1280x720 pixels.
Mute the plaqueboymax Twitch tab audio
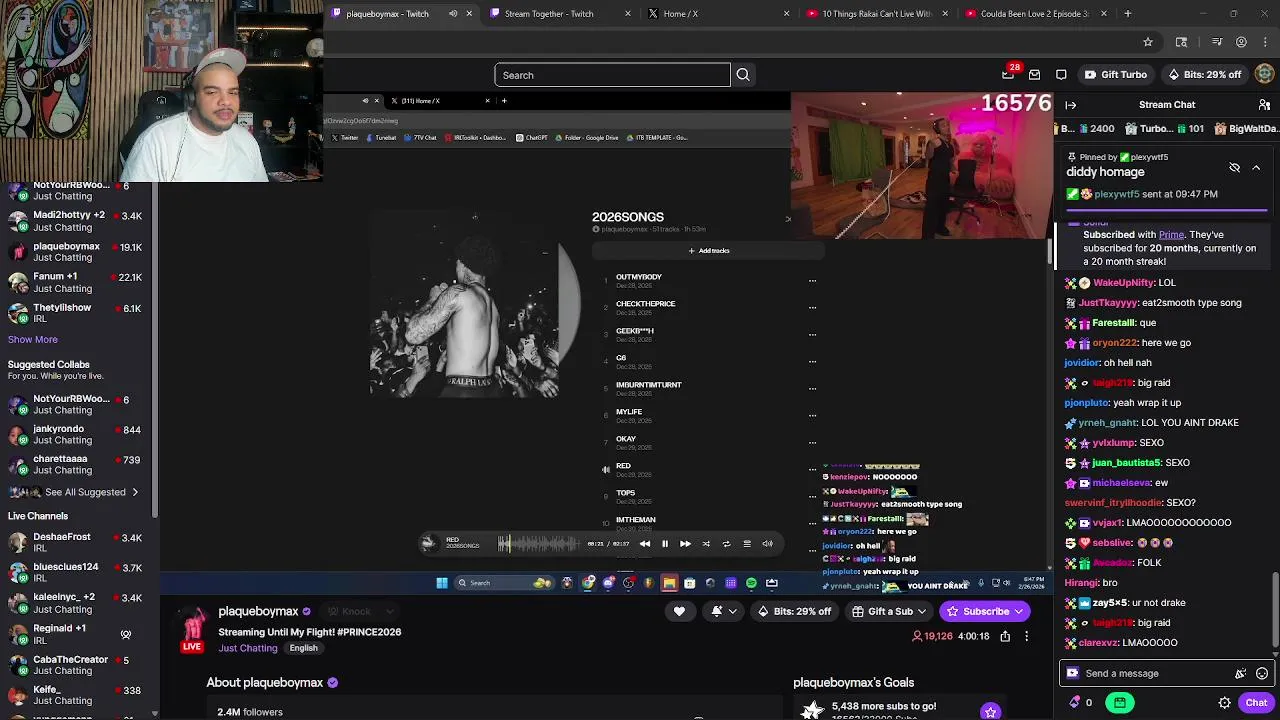(453, 14)
